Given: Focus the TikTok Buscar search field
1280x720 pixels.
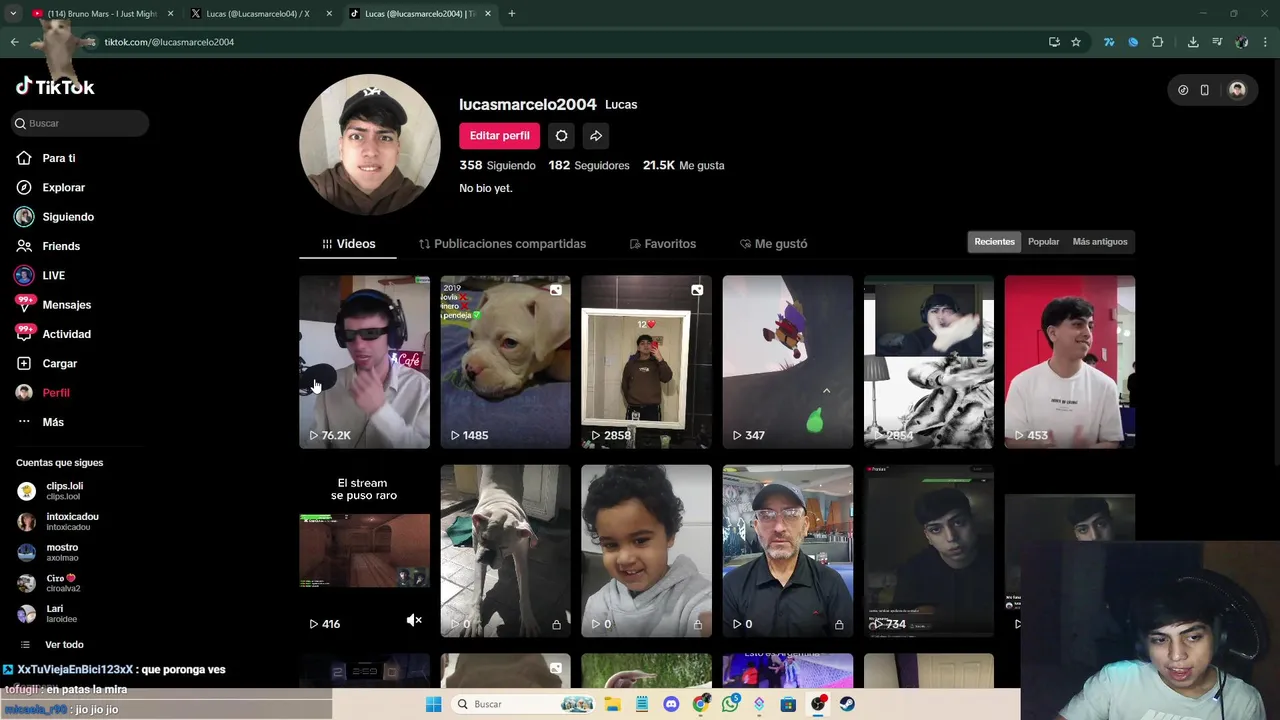Looking at the screenshot, I should coord(80,123).
